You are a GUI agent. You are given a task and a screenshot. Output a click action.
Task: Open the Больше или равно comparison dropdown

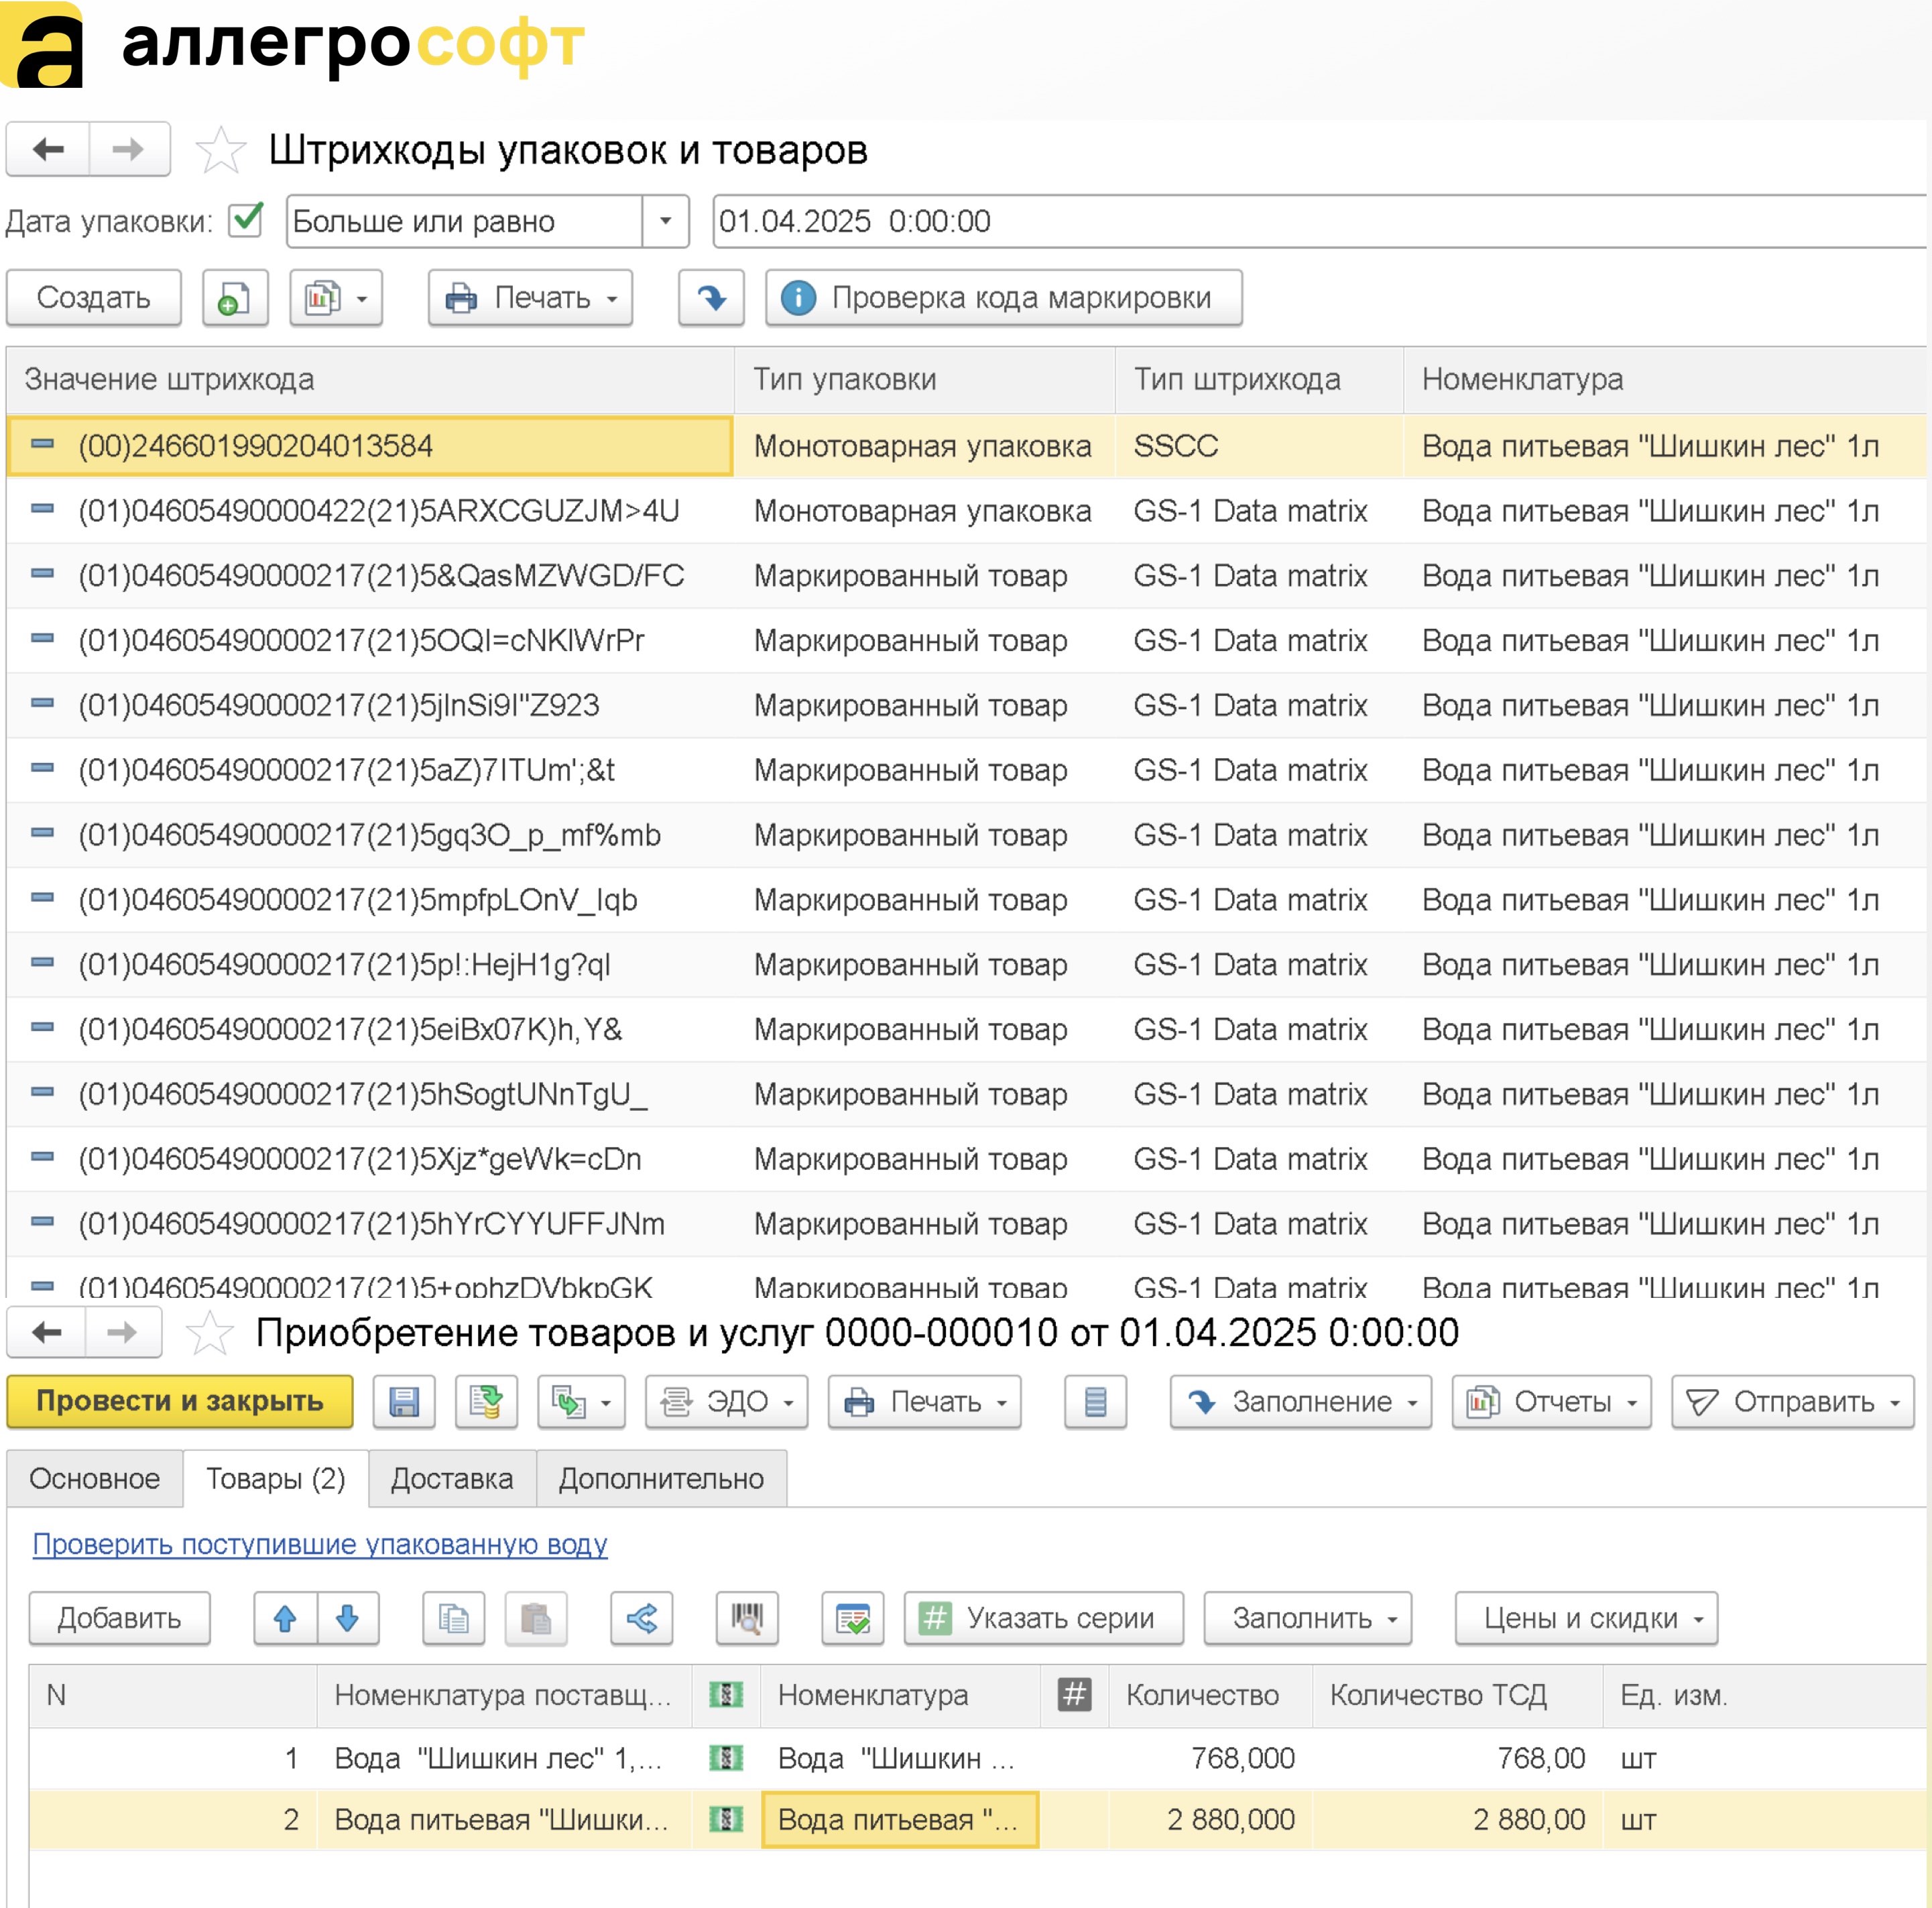(x=665, y=221)
